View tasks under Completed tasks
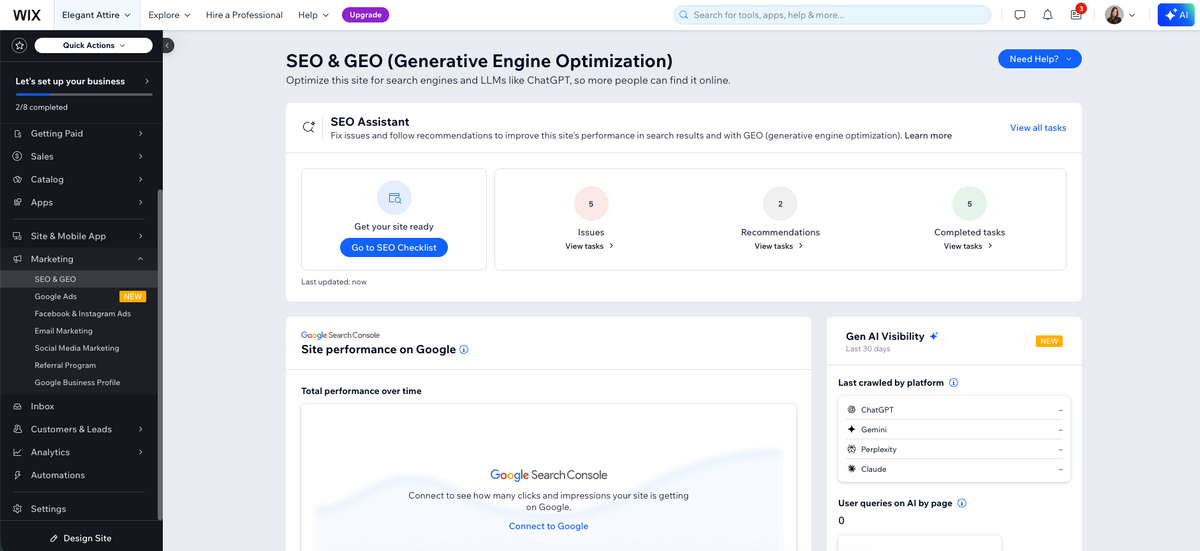 tap(969, 246)
